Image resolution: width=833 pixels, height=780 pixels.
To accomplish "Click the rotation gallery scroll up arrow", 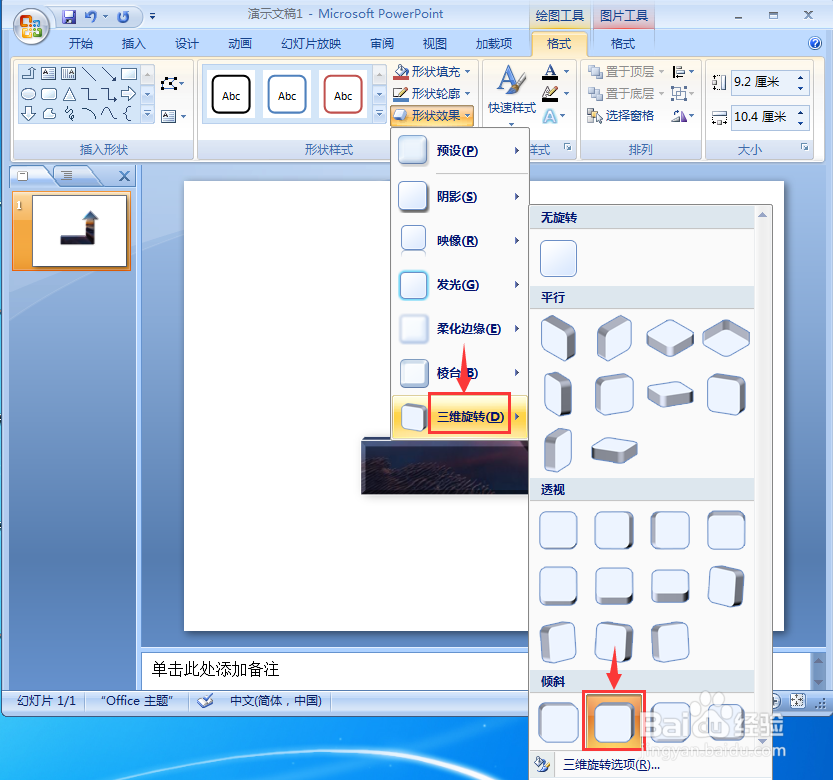I will pos(762,215).
